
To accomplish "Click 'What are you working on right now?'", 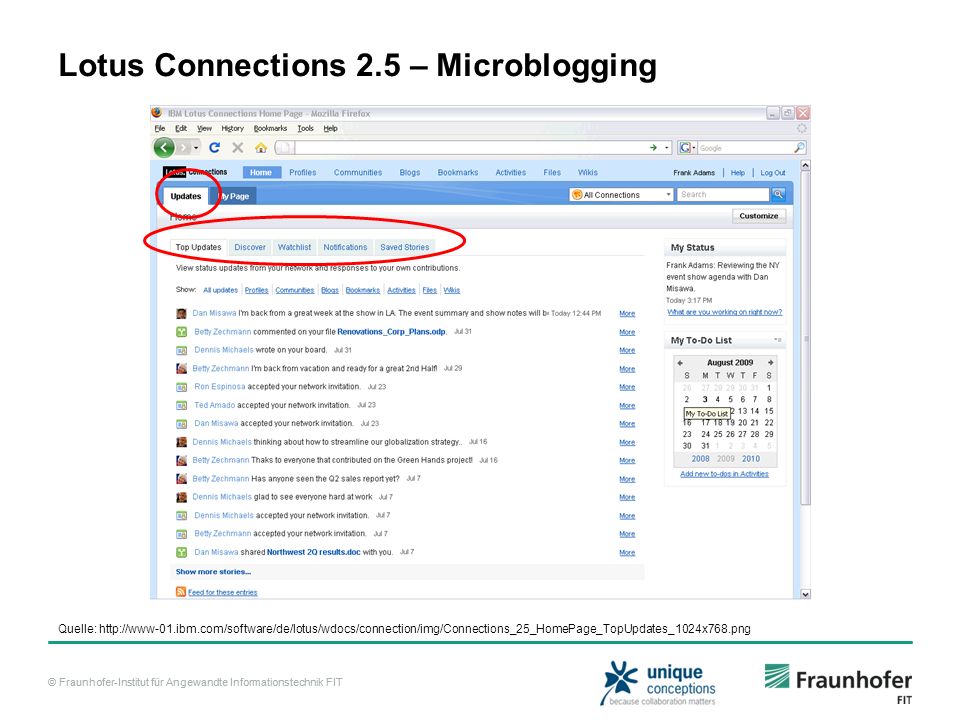I will pyautogui.click(x=724, y=312).
